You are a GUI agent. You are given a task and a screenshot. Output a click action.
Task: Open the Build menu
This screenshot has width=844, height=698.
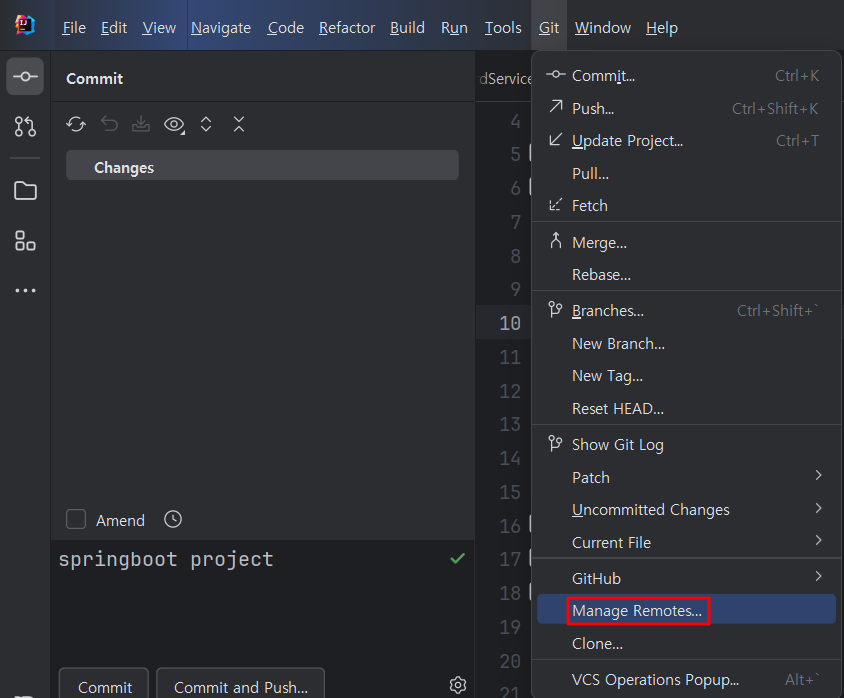click(407, 27)
